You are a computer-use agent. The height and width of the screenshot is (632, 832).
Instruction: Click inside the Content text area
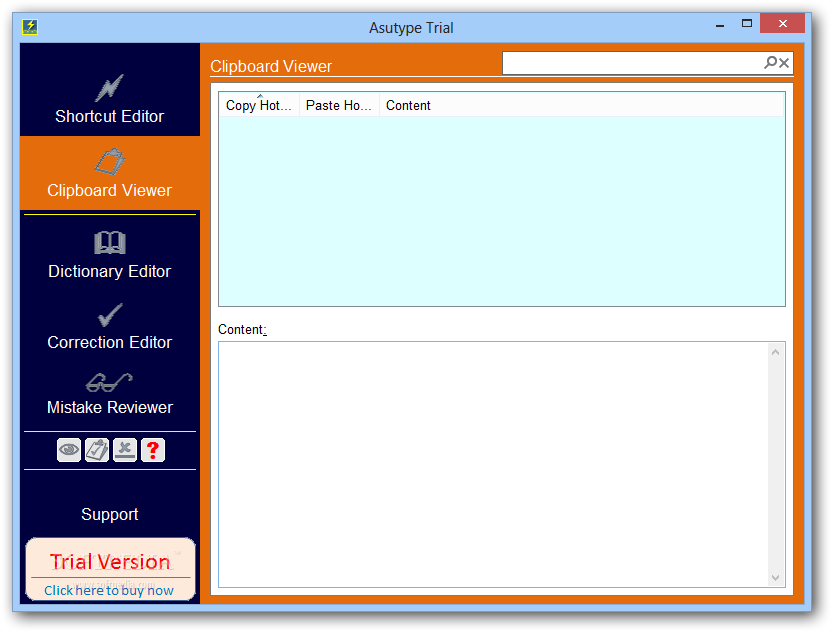click(493, 464)
